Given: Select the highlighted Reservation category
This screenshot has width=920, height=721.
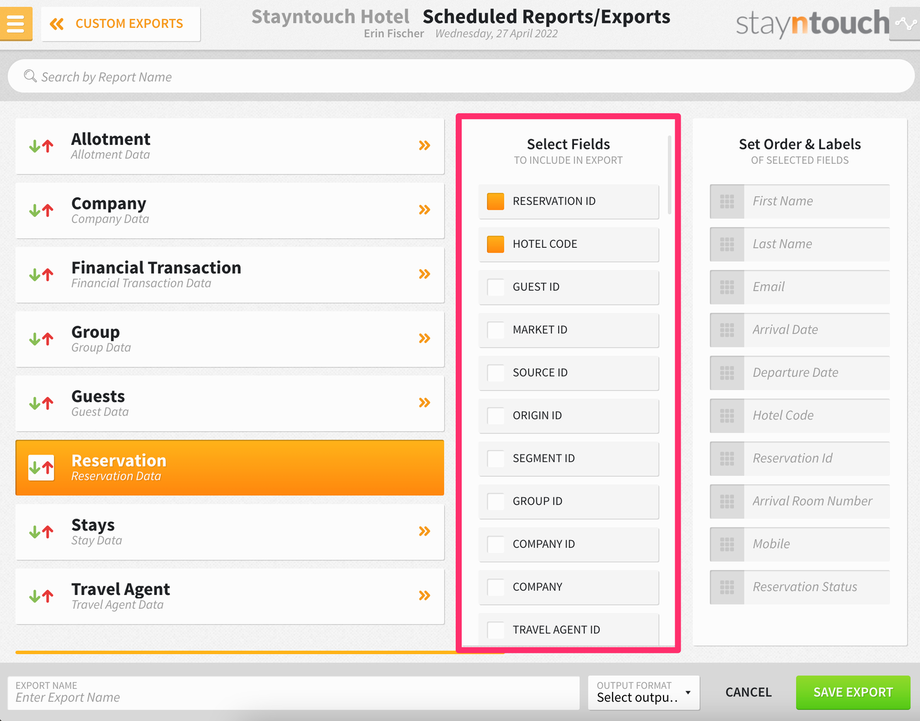Looking at the screenshot, I should (229, 468).
